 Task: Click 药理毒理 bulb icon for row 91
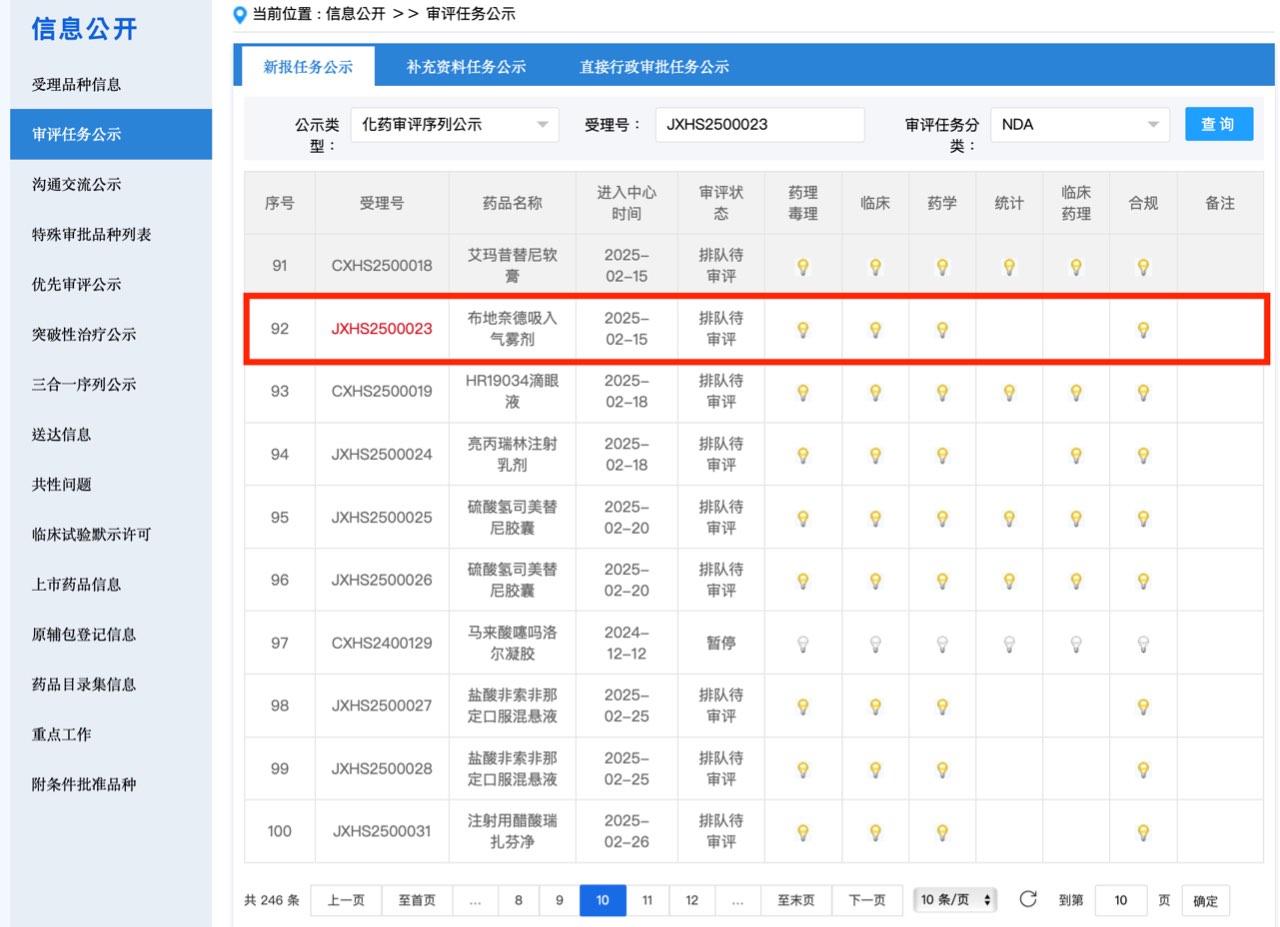pos(802,267)
